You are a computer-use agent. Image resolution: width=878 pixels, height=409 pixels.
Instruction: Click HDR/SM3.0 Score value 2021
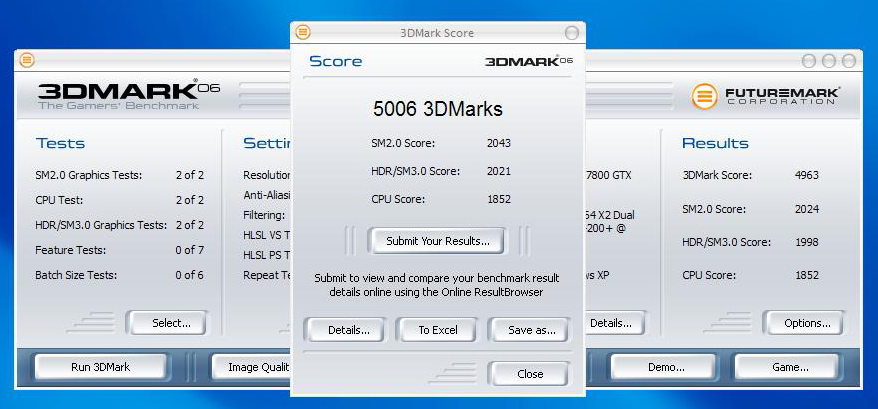[499, 171]
